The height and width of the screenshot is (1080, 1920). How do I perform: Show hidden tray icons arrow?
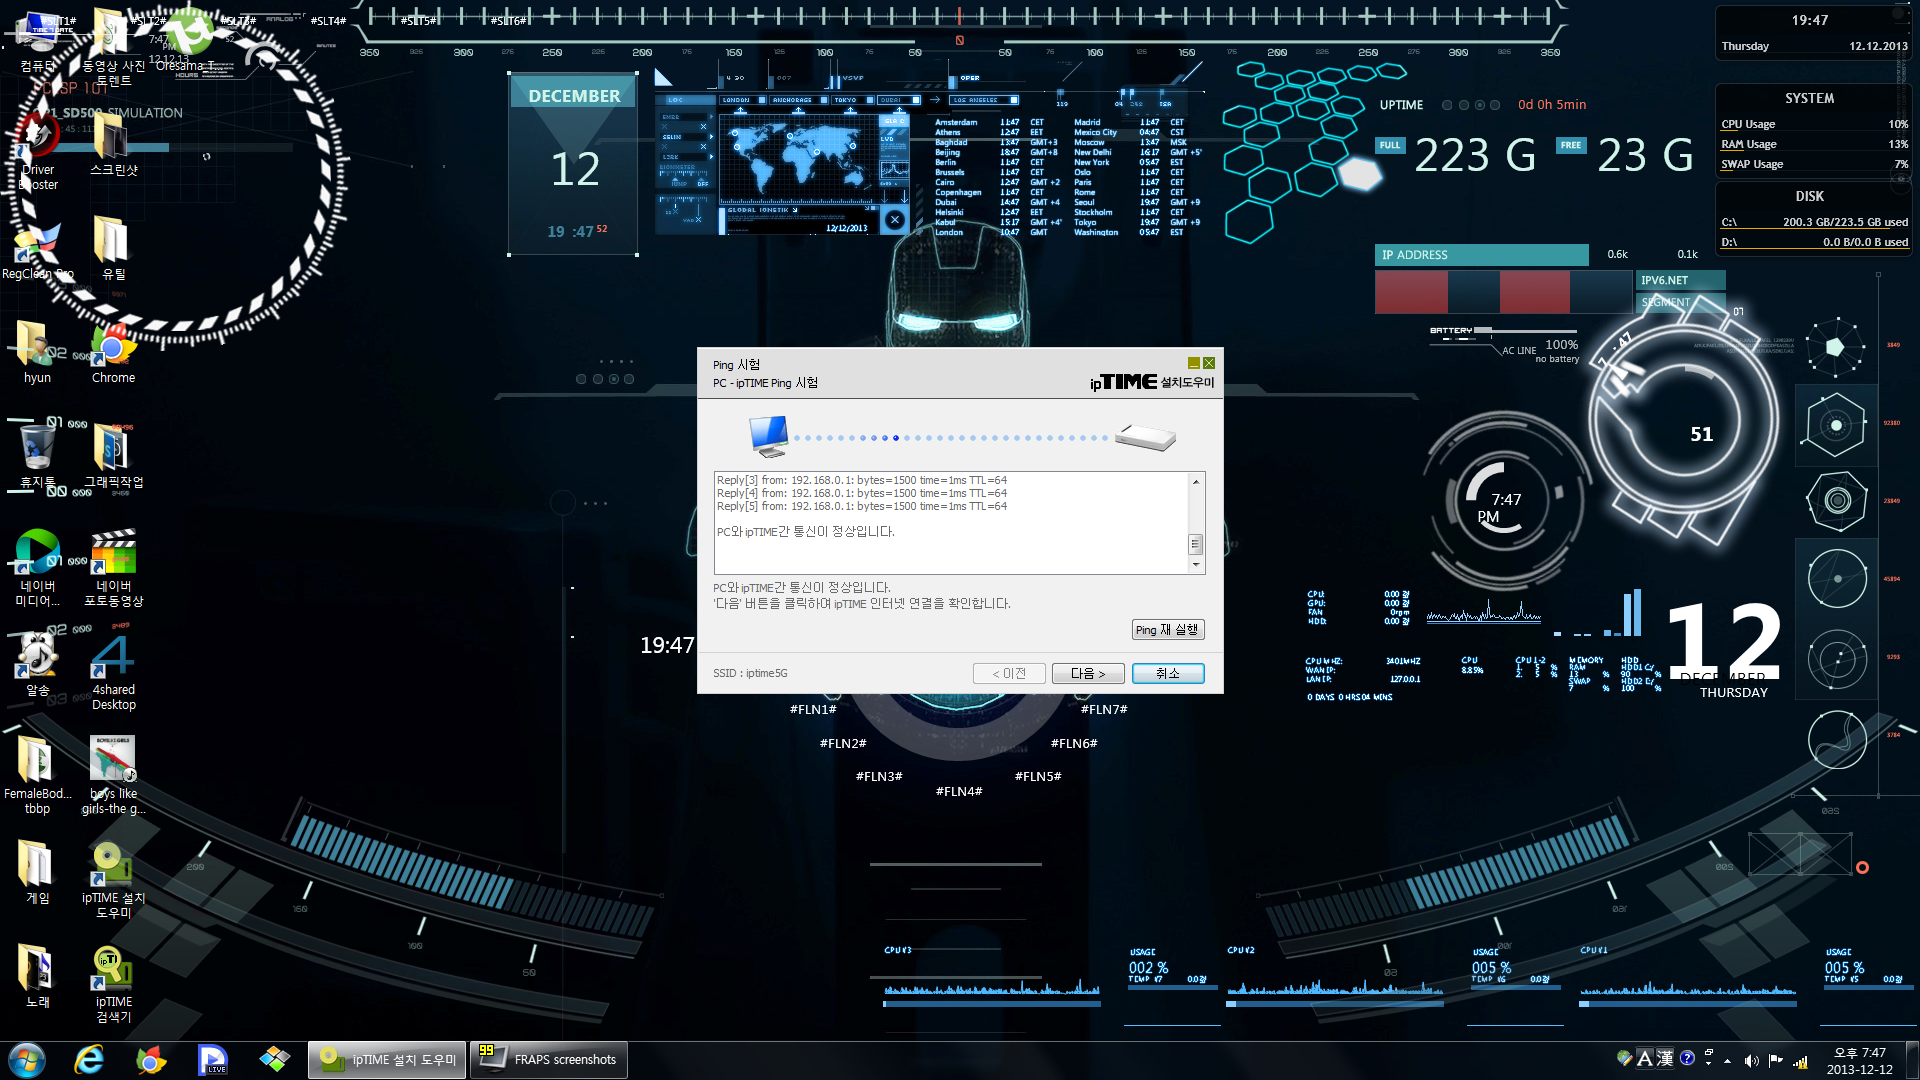coord(1727,1061)
